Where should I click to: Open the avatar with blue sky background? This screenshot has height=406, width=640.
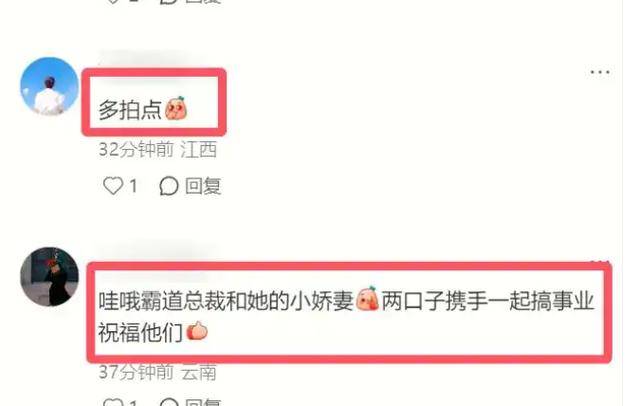49,86
